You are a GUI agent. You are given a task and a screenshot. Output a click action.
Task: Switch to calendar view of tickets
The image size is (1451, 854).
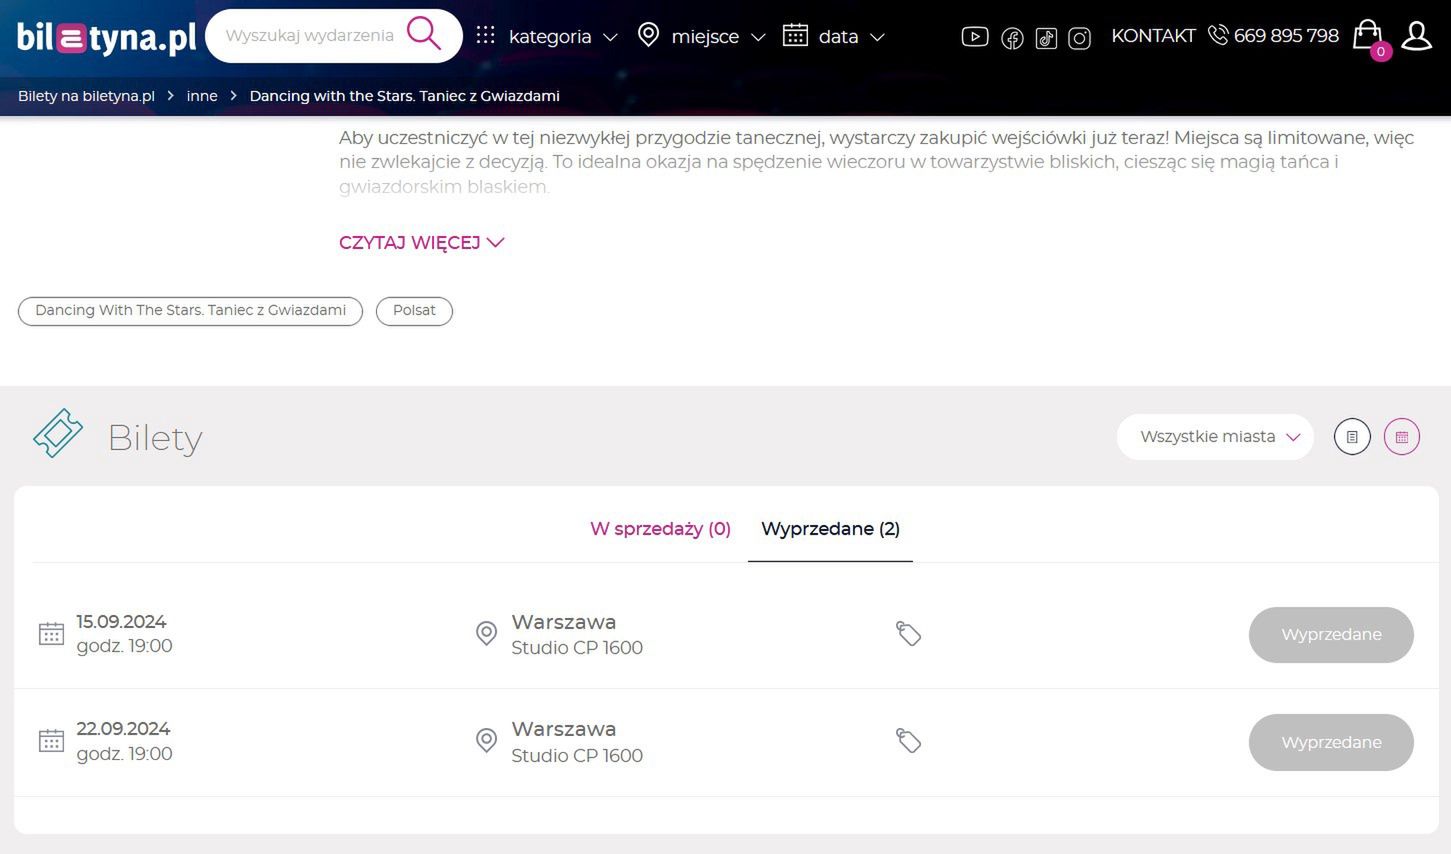point(1402,437)
